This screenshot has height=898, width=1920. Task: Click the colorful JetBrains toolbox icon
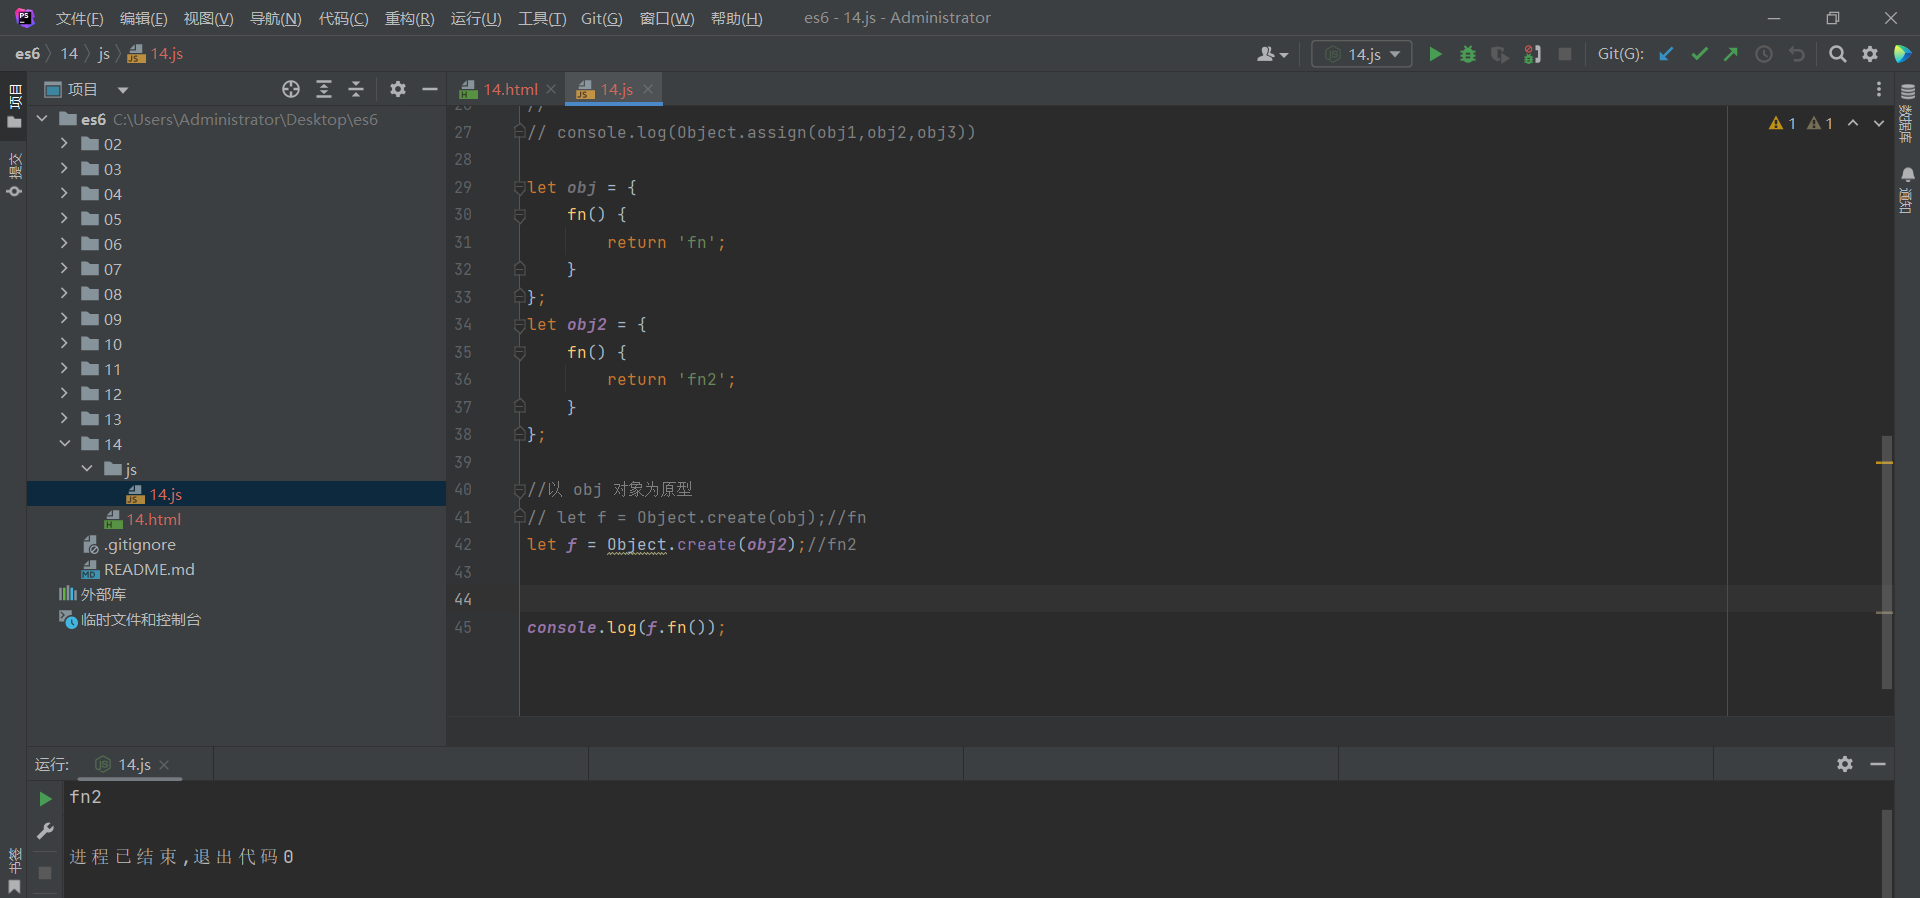(1902, 54)
